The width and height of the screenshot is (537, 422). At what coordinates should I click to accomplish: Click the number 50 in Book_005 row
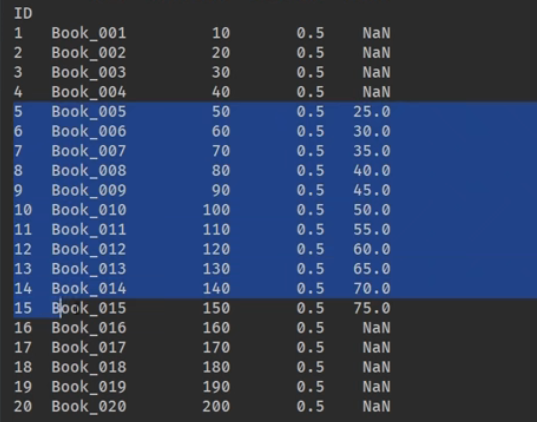click(x=221, y=112)
